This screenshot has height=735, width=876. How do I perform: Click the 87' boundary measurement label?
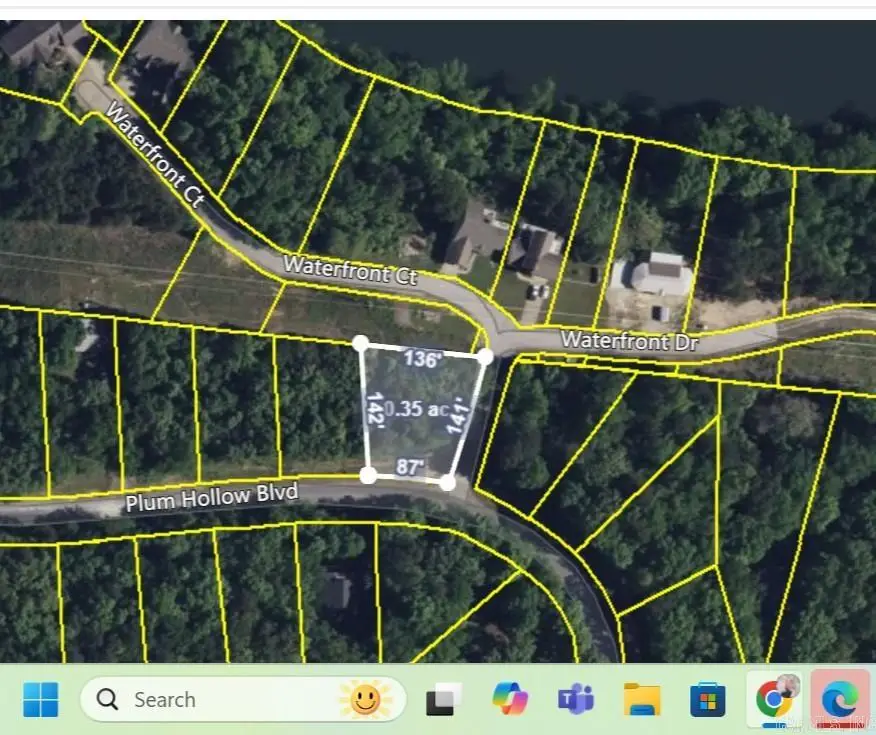pyautogui.click(x=410, y=466)
